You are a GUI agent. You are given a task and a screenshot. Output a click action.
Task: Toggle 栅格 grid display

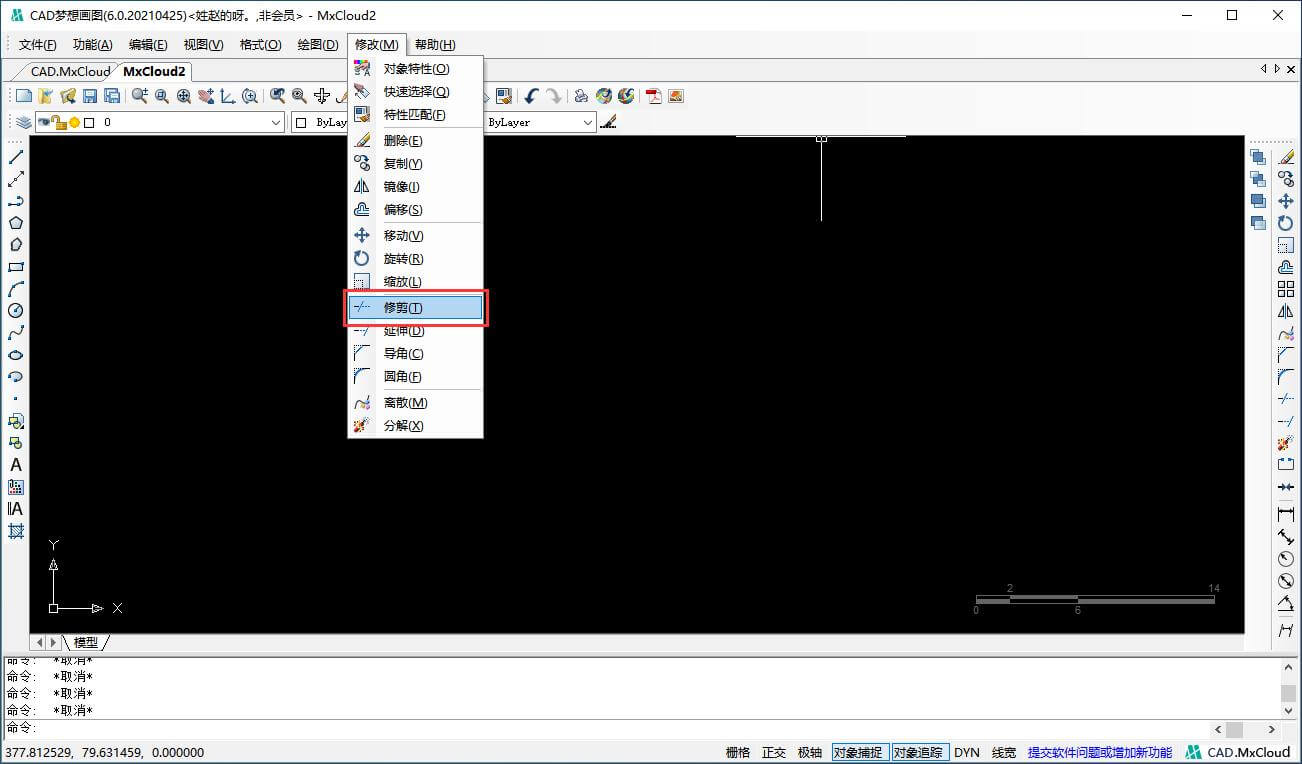738,752
